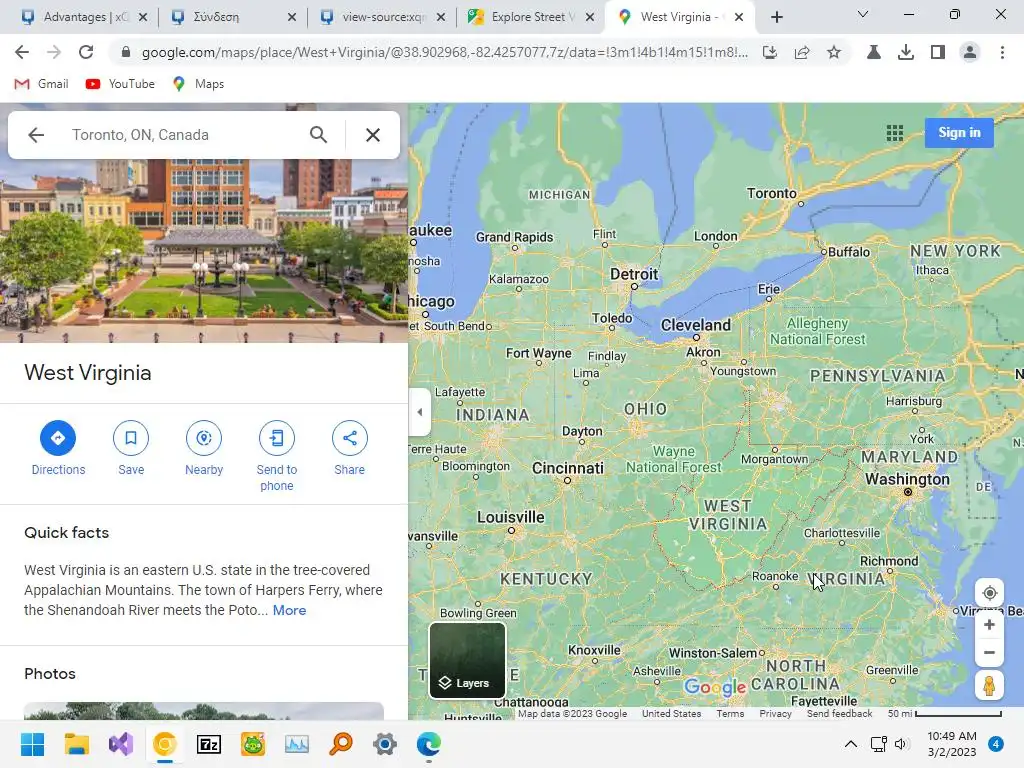Click the address bar URL
This screenshot has width=1024, height=768.
click(444, 52)
